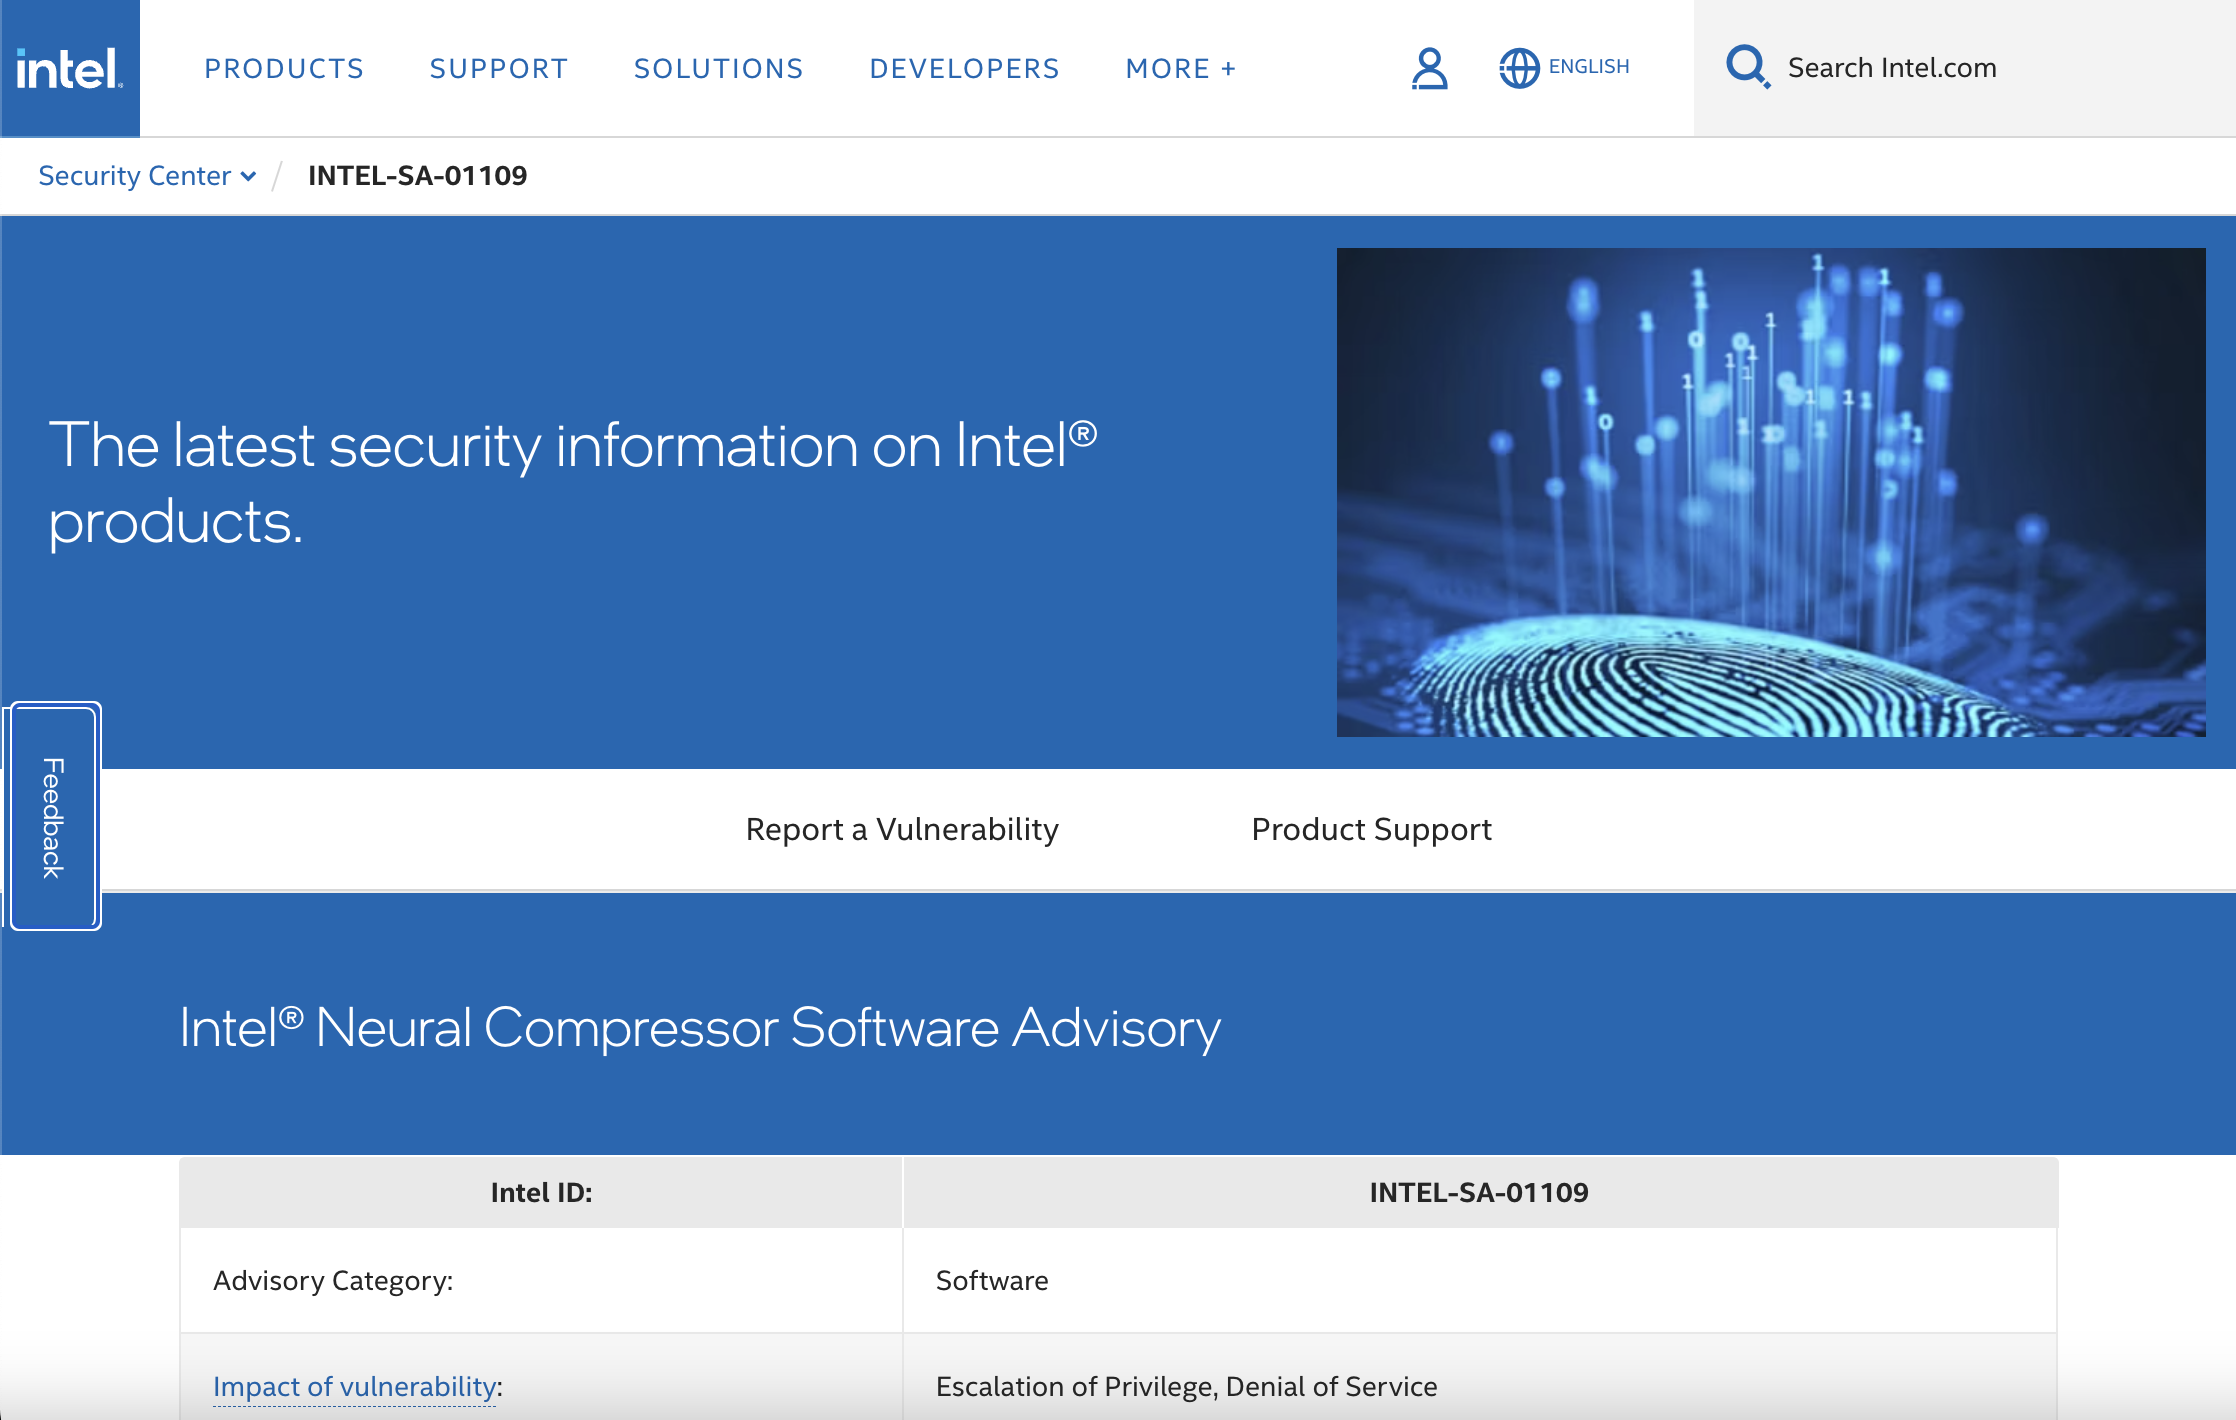Open the user account profile icon

[x=1429, y=68]
